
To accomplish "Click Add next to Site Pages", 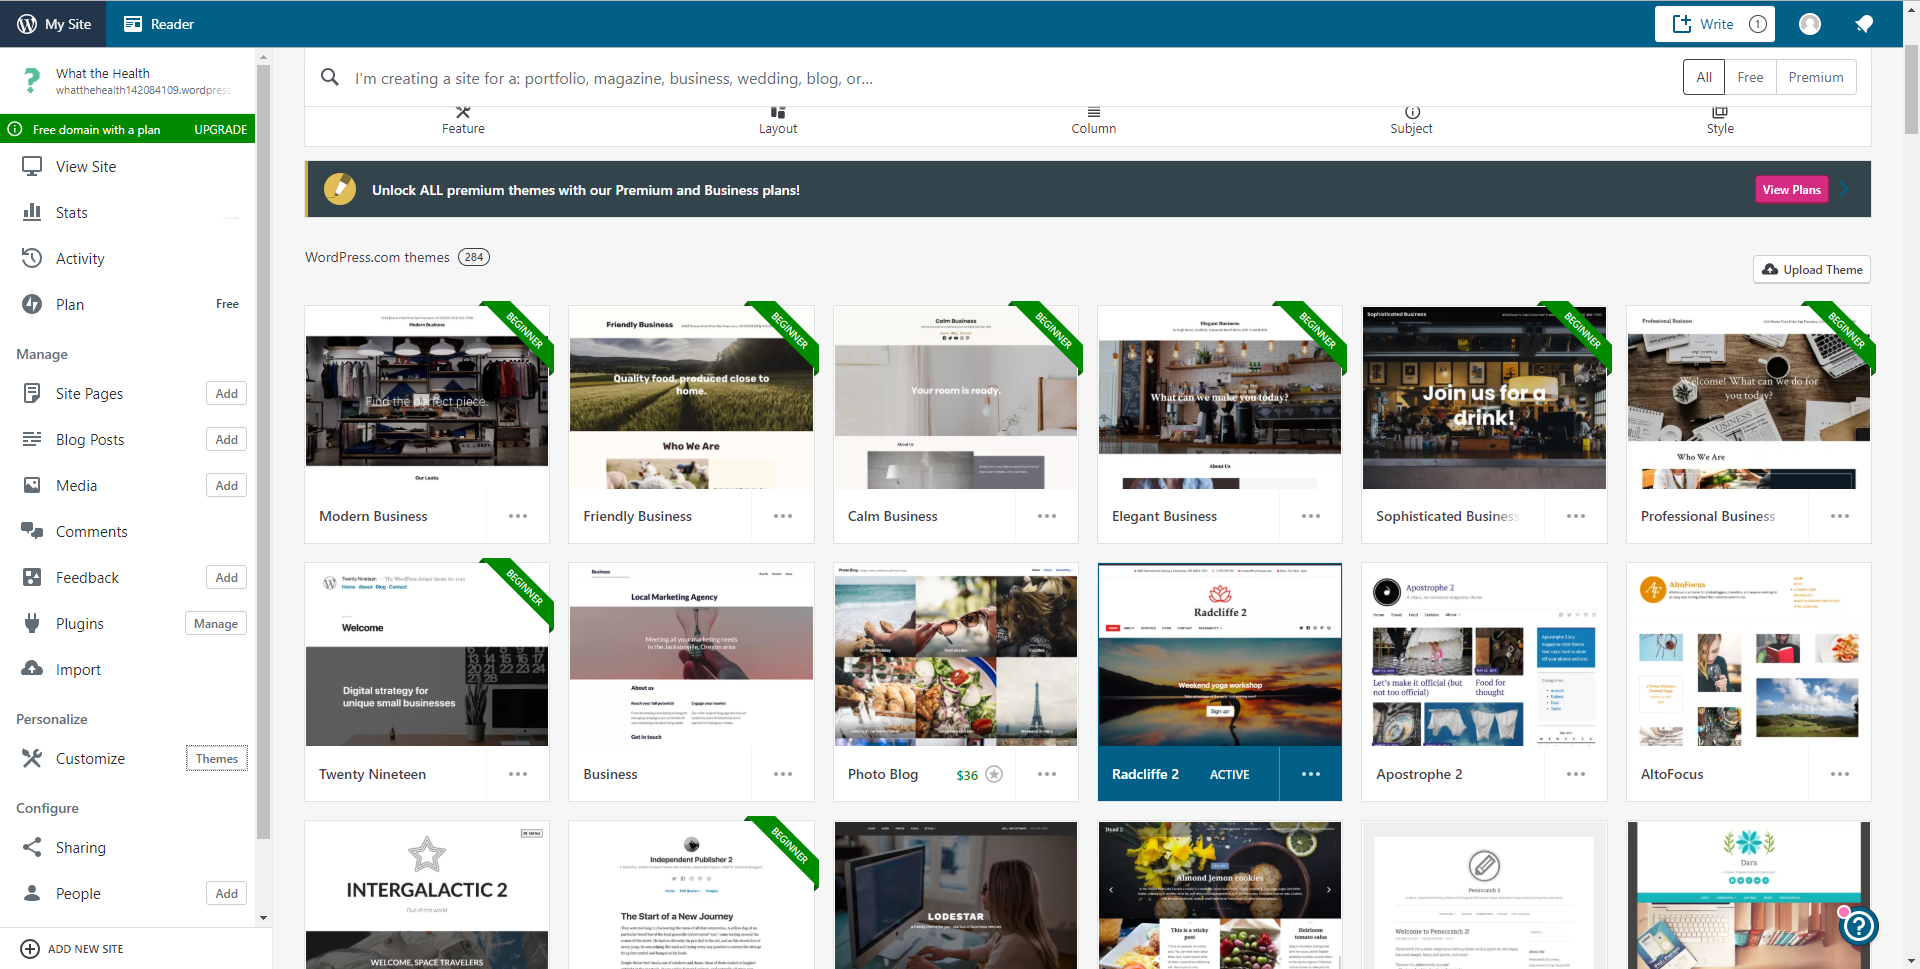I will point(227,394).
